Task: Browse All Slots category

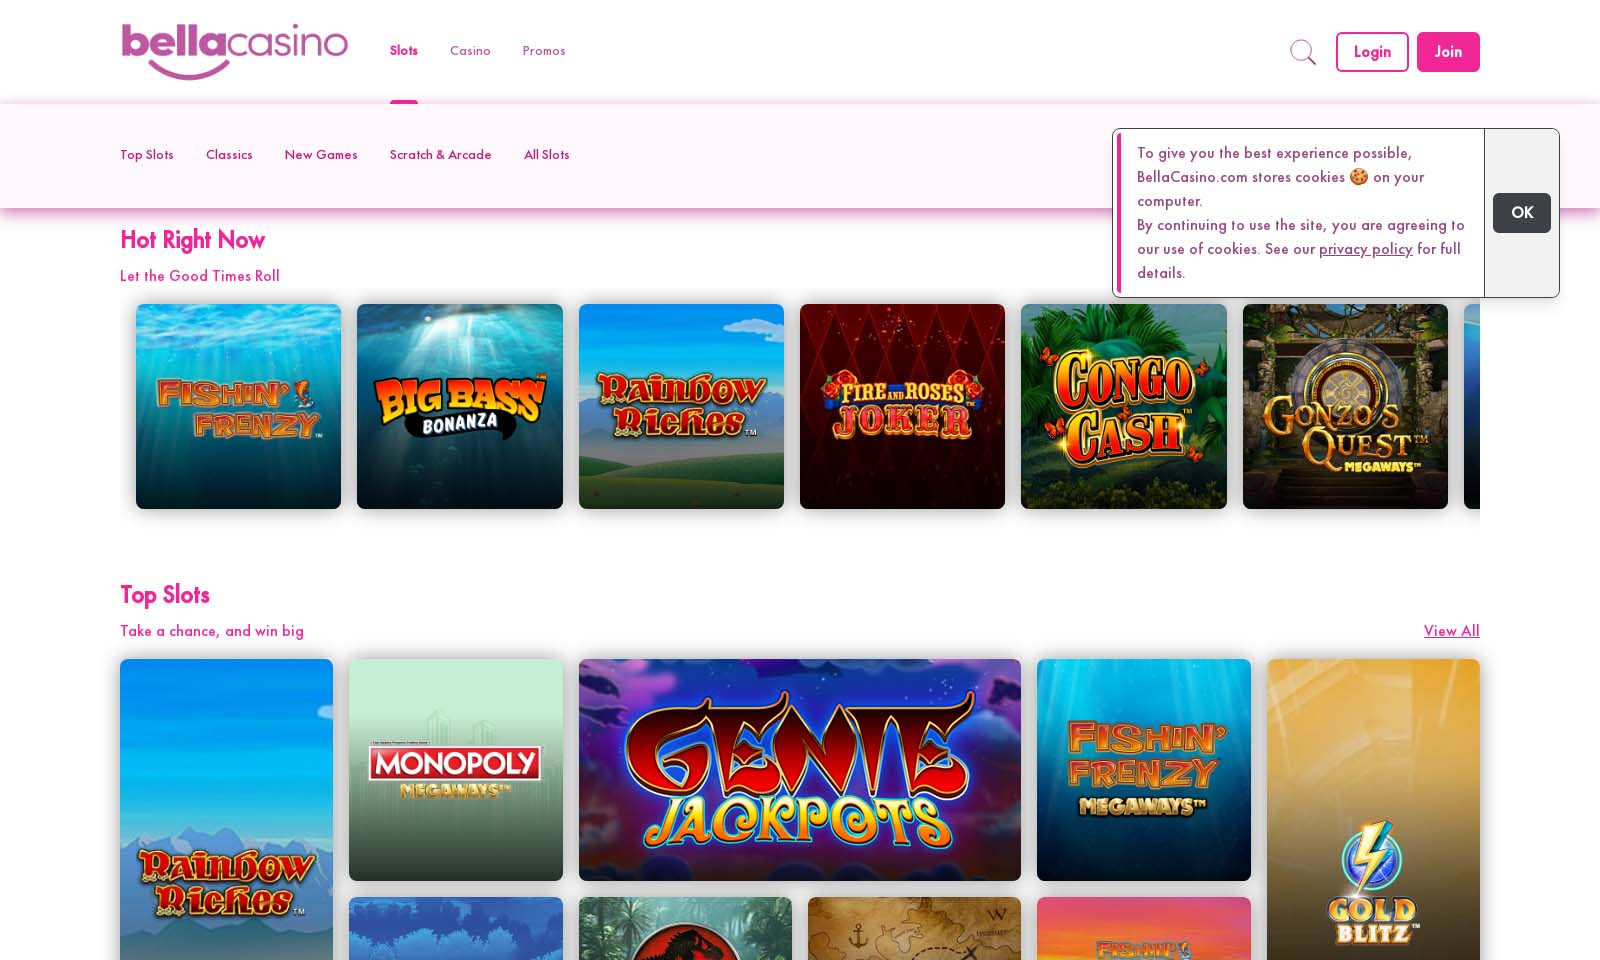Action: [546, 155]
